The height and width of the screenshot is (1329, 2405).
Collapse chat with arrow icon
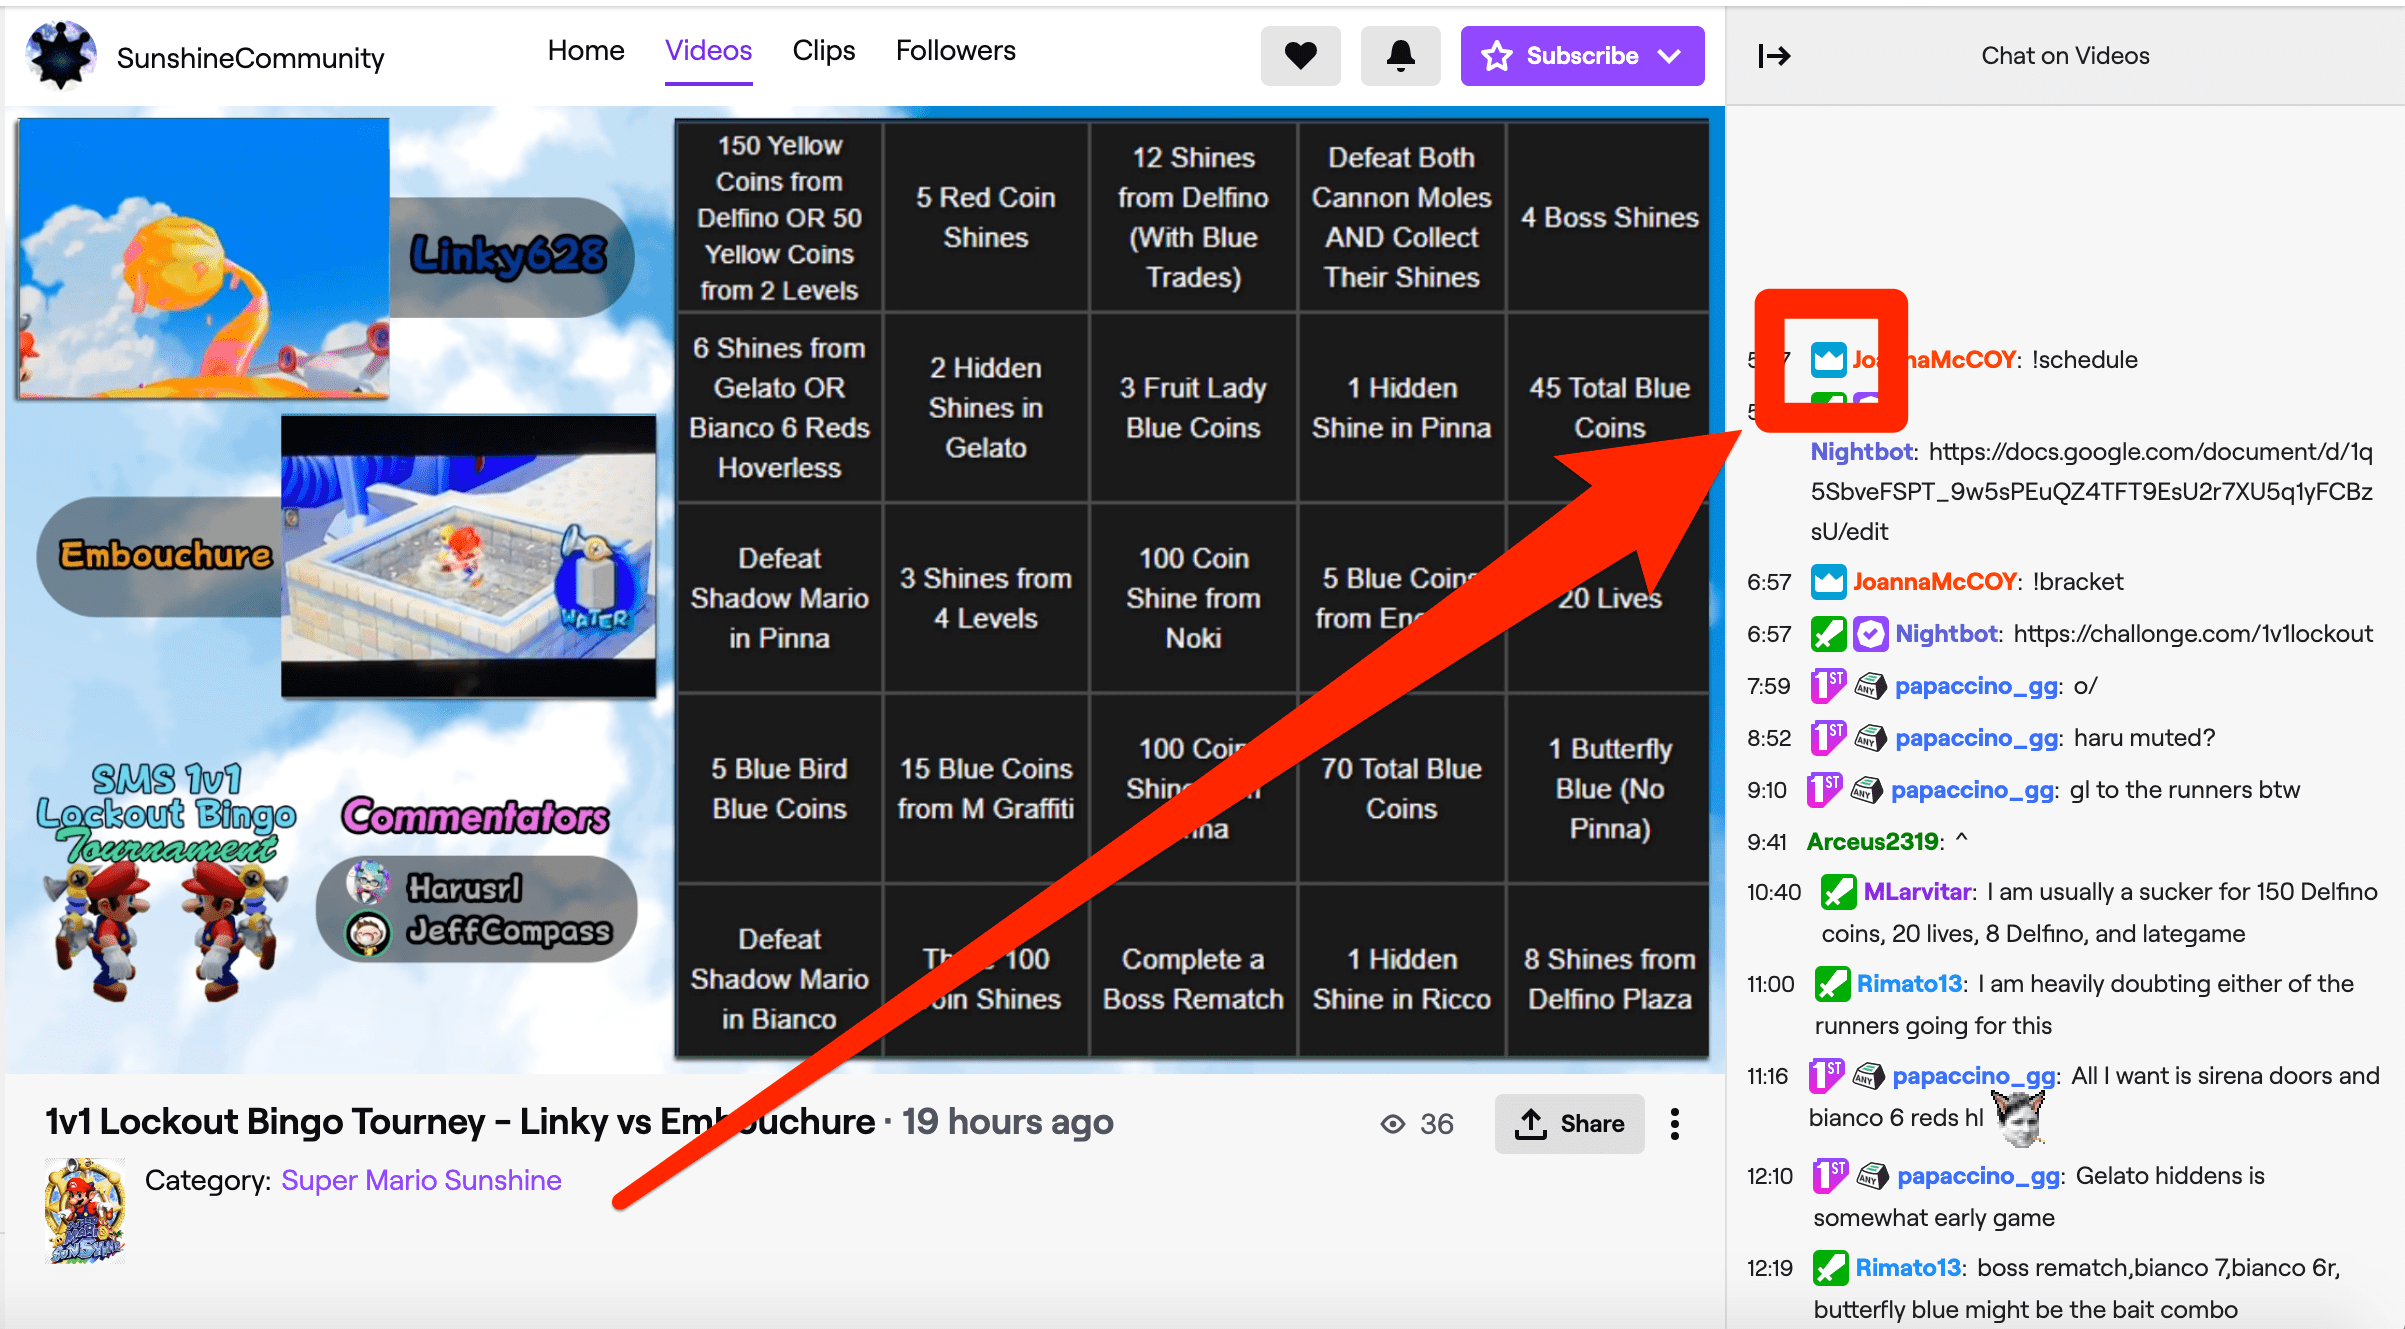1774,56
